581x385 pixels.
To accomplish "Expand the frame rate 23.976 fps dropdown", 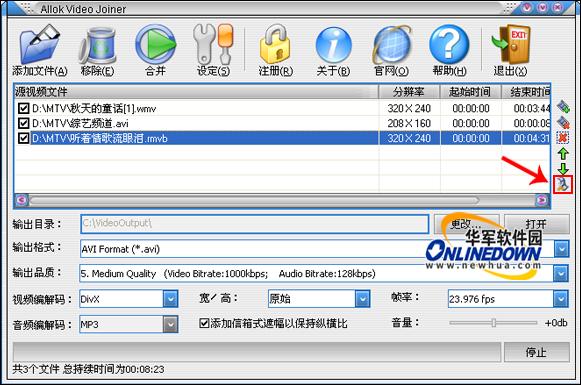I will 561,299.
